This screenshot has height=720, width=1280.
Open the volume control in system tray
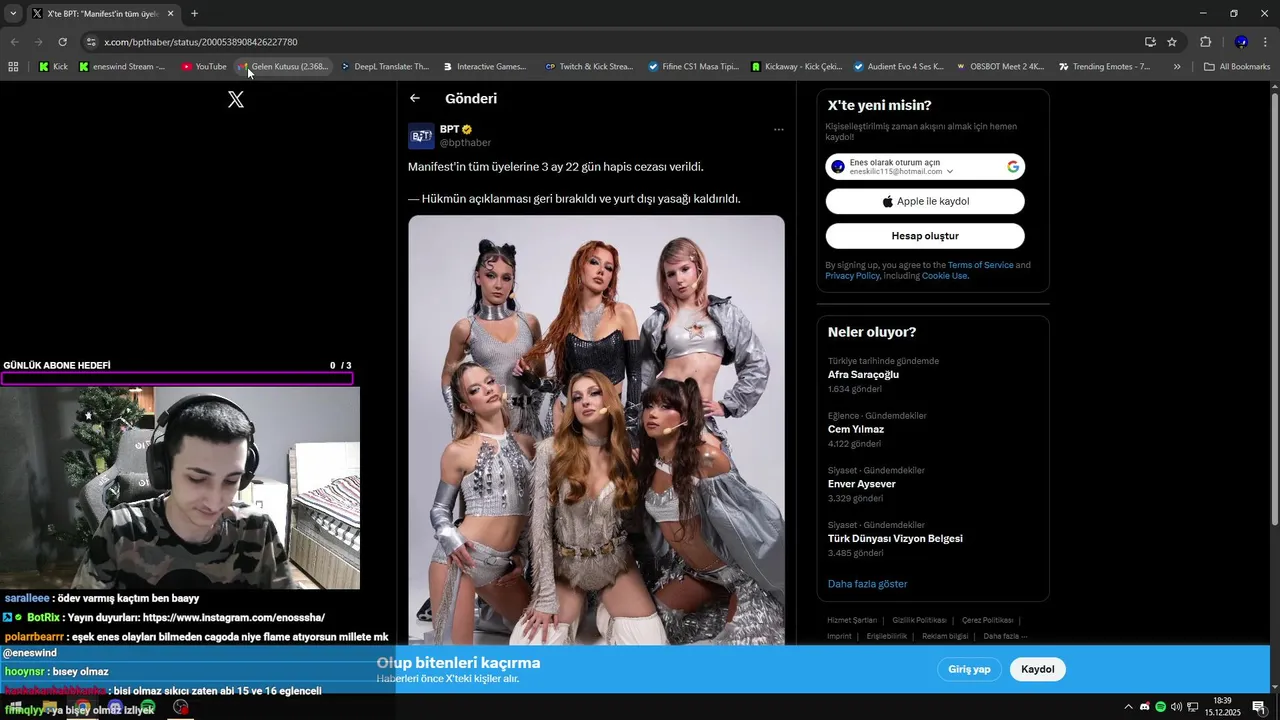(1176, 707)
